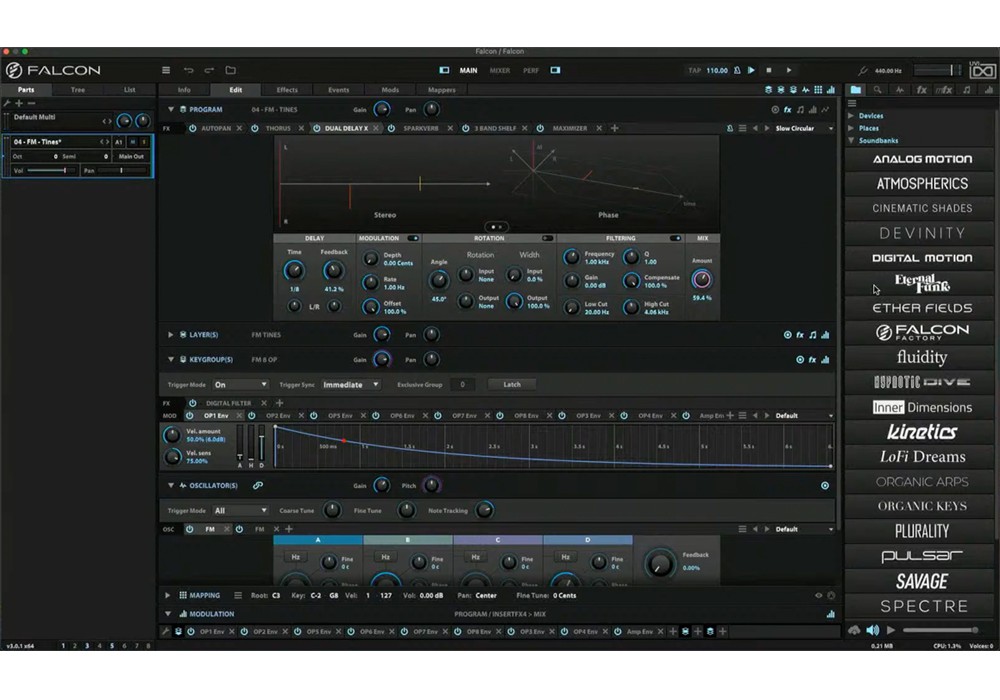Switch to the Tree tab

click(x=78, y=90)
